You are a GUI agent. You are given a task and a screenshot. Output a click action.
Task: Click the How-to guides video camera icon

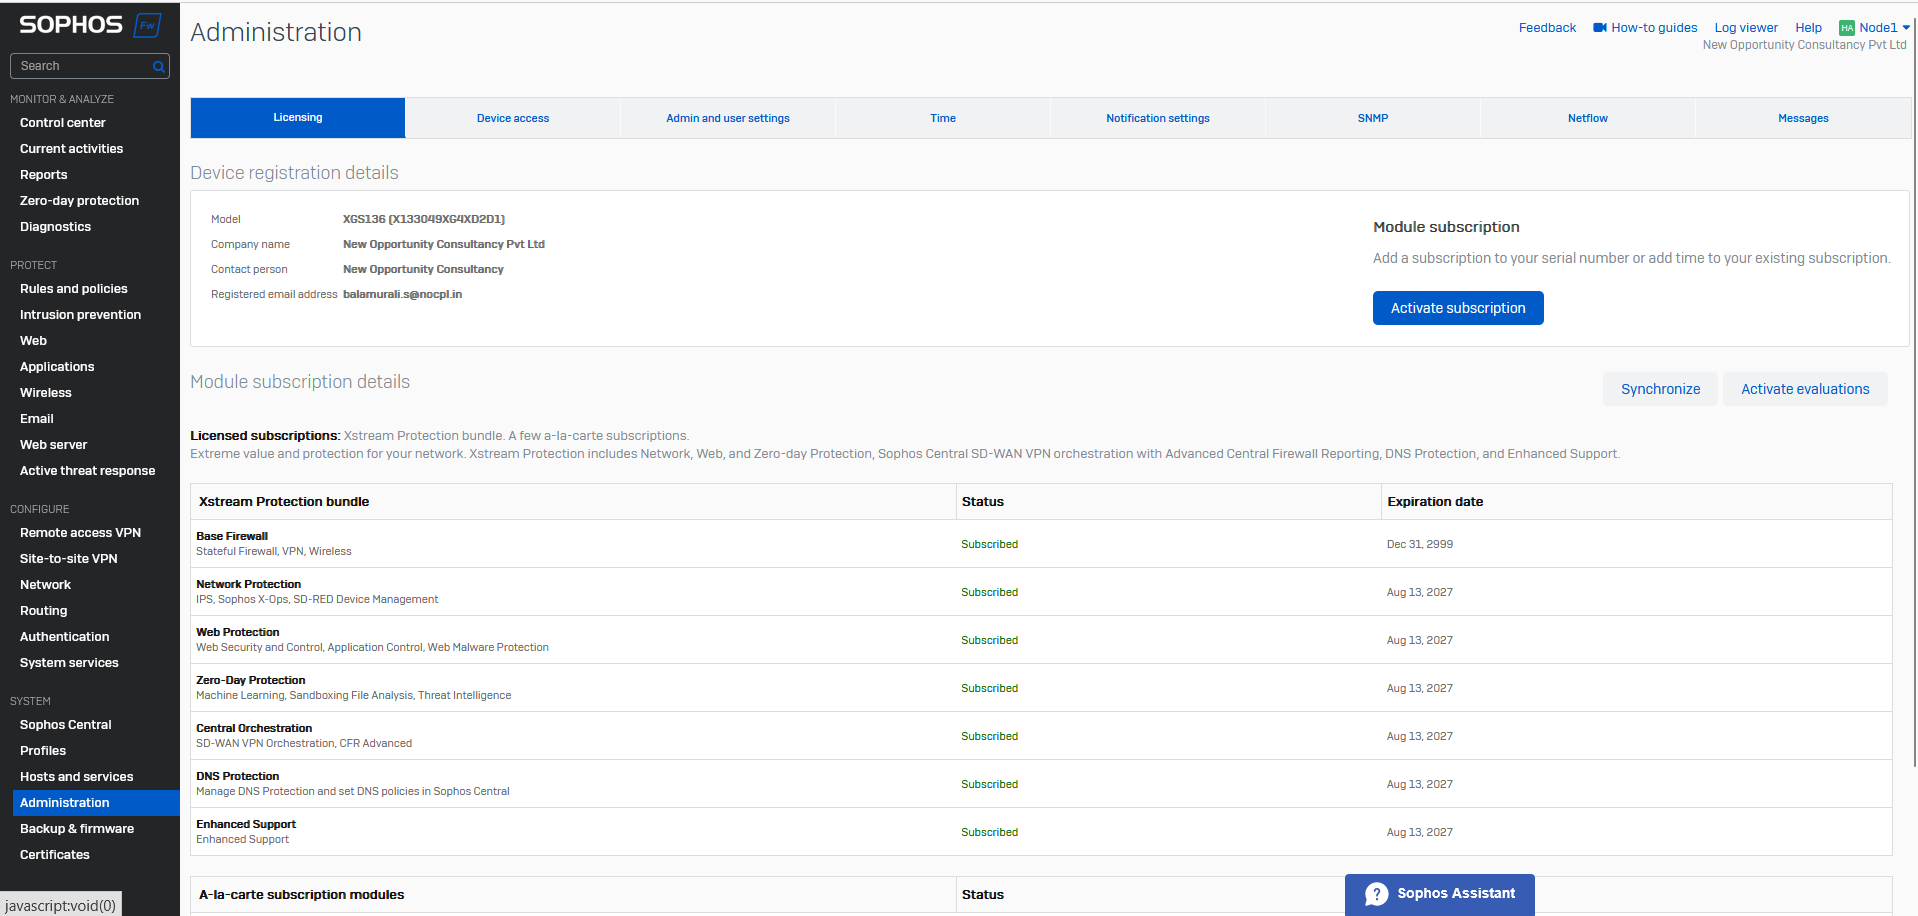[x=1599, y=28]
